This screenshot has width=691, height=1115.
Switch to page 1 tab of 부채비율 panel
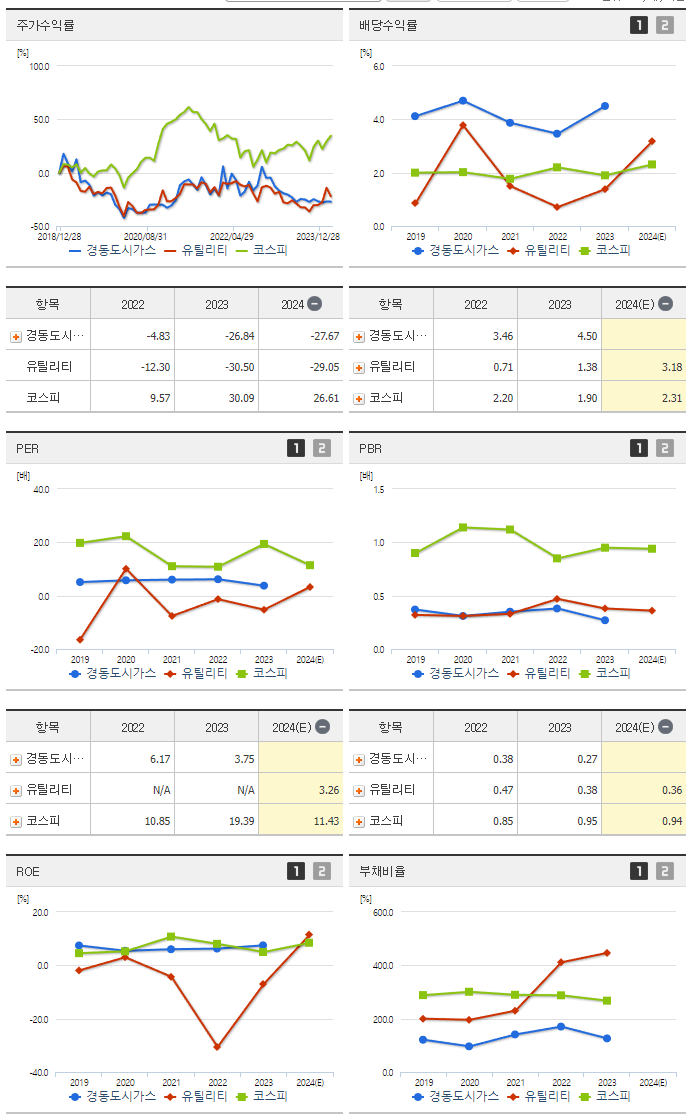coord(639,871)
